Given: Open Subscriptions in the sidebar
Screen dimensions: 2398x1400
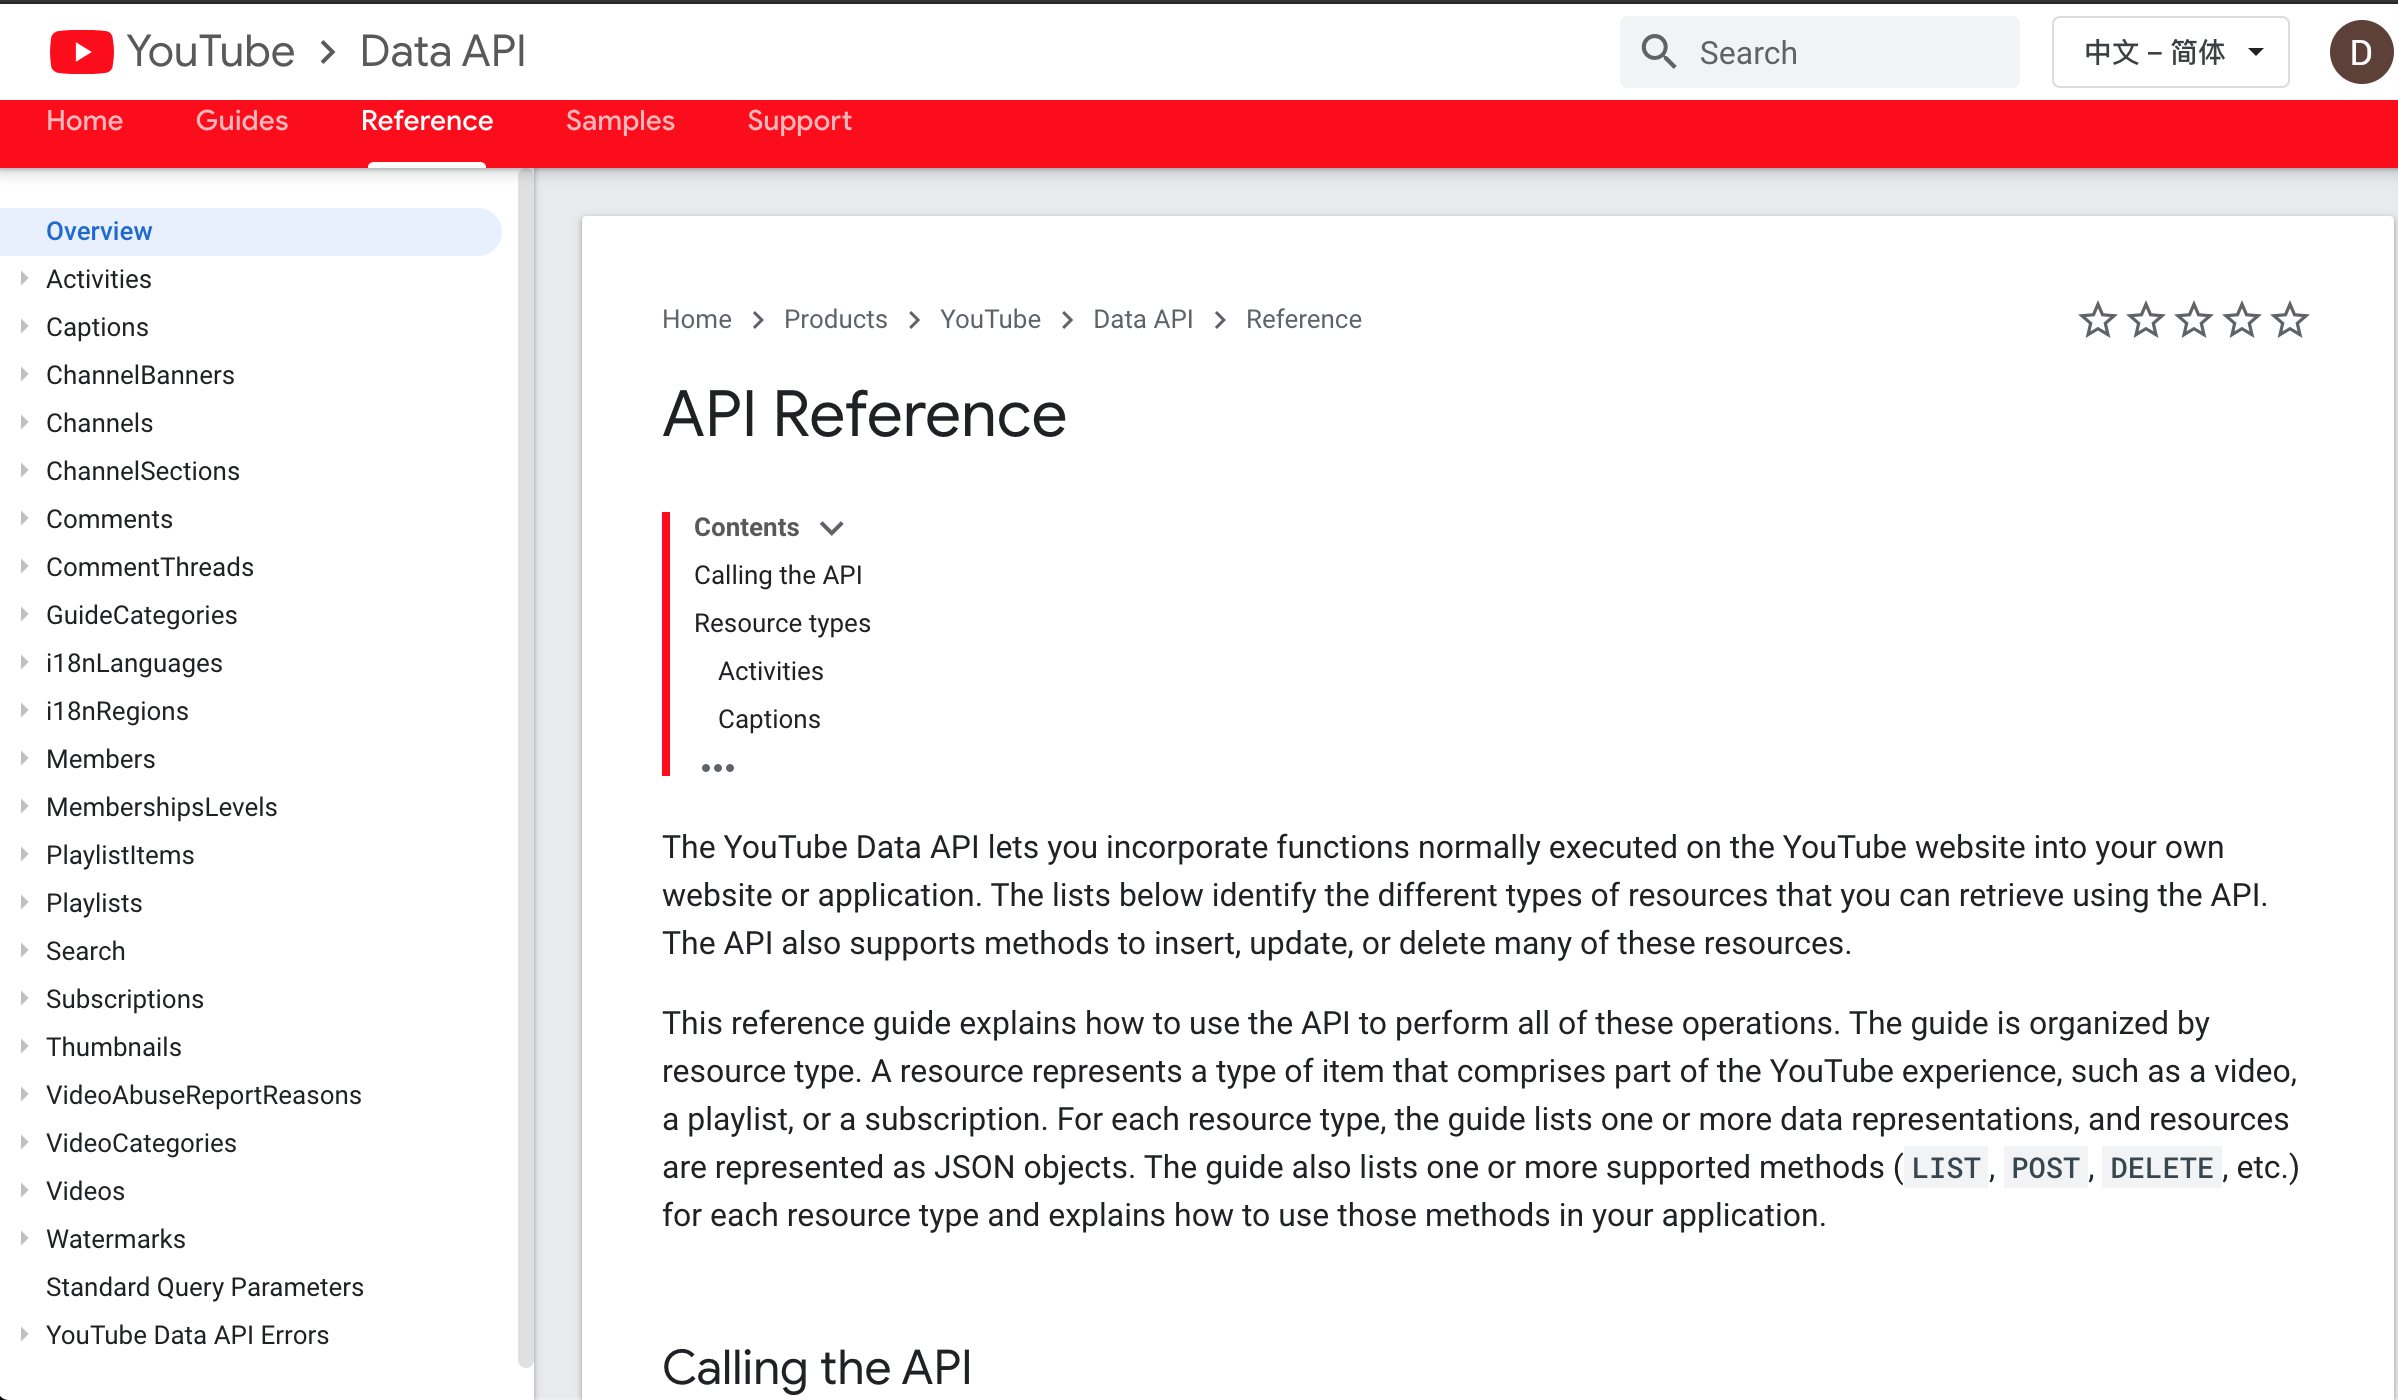Looking at the screenshot, I should pos(125,999).
